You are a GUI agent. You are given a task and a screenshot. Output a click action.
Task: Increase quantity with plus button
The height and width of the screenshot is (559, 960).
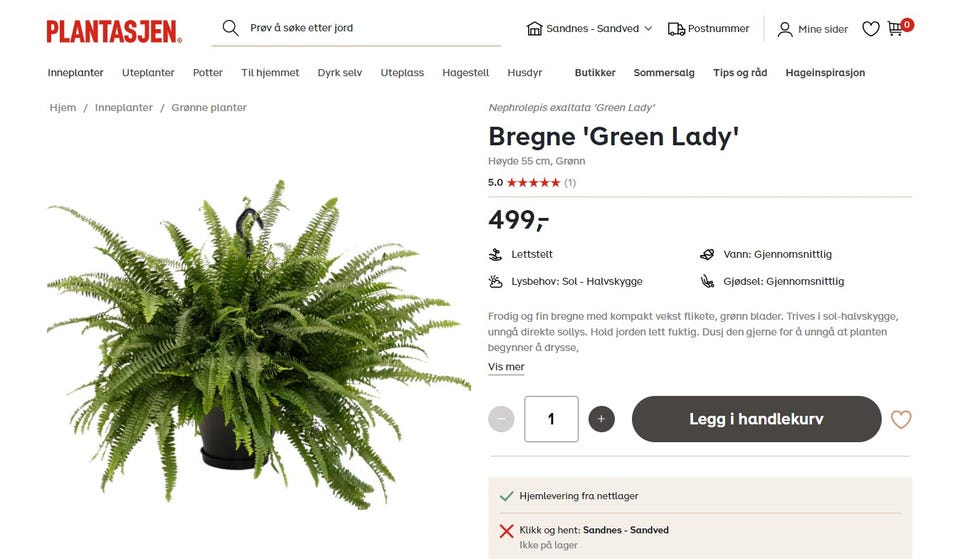click(601, 419)
